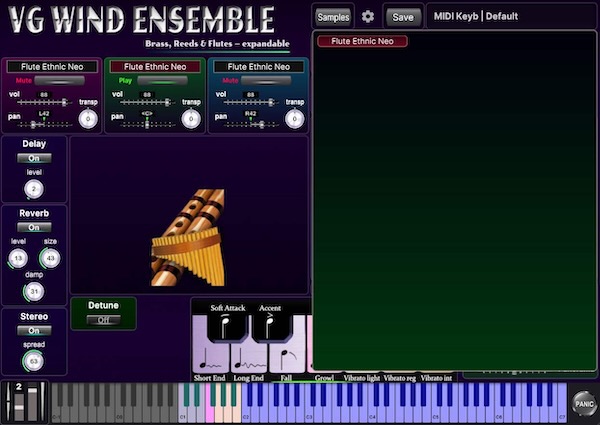Viewport: 600px width, 425px height.
Task: Click the Reverb damp knob
Action: (34, 291)
